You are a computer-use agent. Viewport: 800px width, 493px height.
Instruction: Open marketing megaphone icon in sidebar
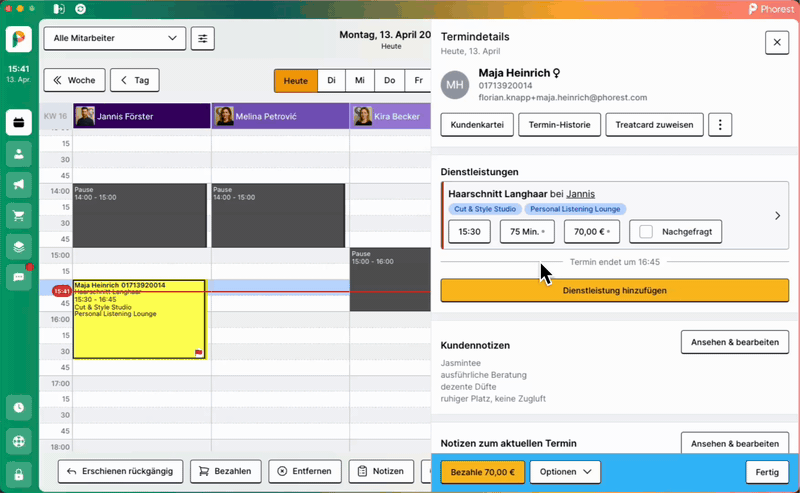point(19,185)
